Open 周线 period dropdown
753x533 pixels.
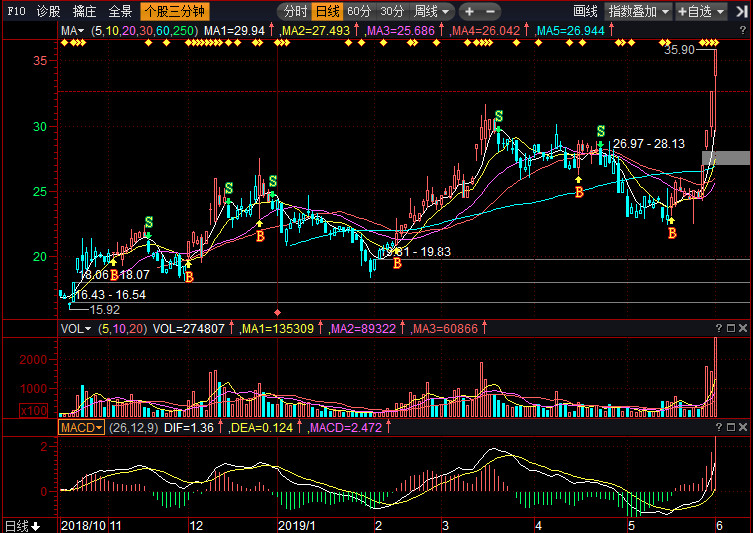432,12
